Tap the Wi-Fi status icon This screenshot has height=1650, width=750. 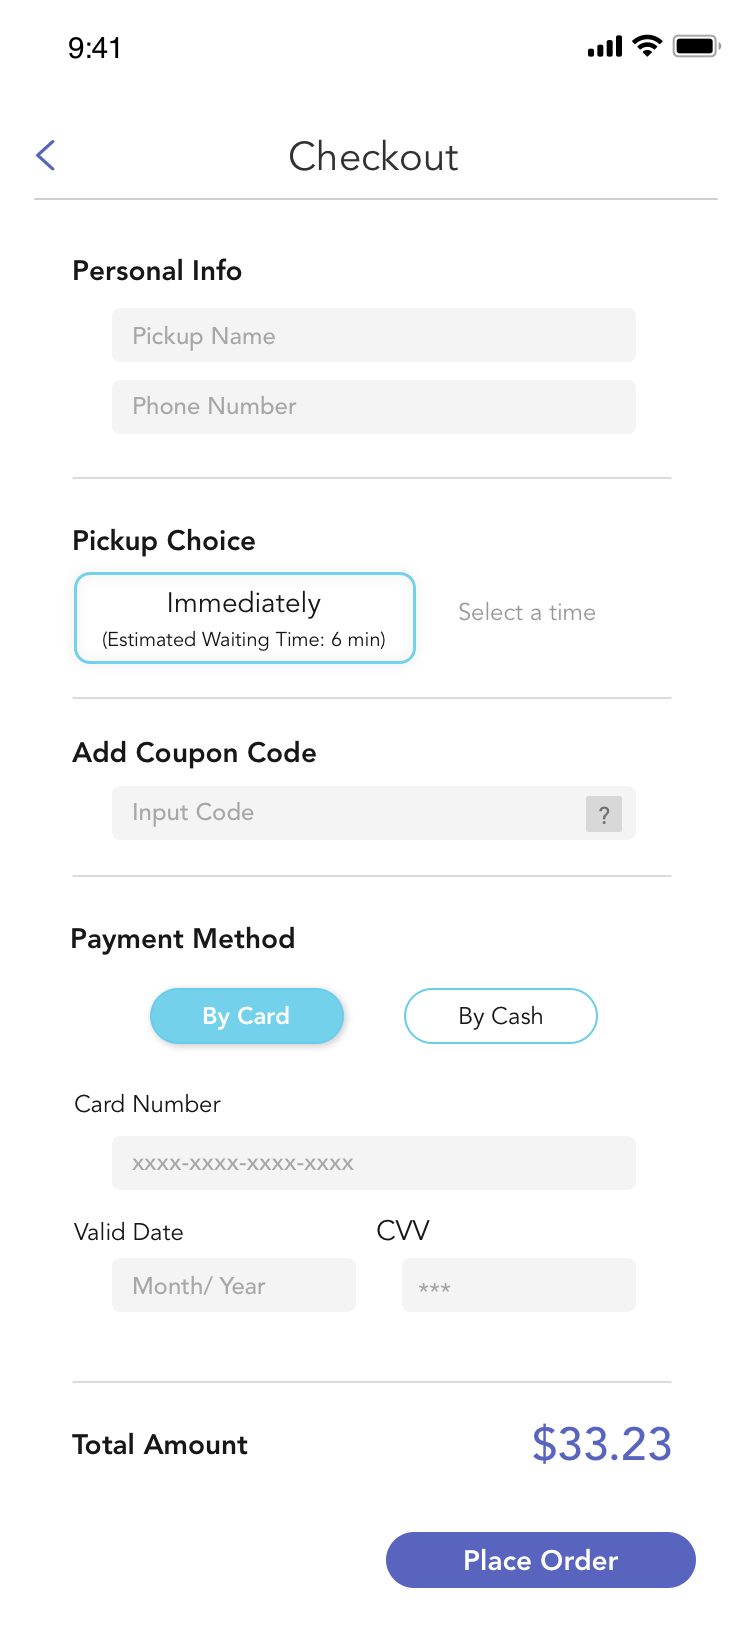648,46
